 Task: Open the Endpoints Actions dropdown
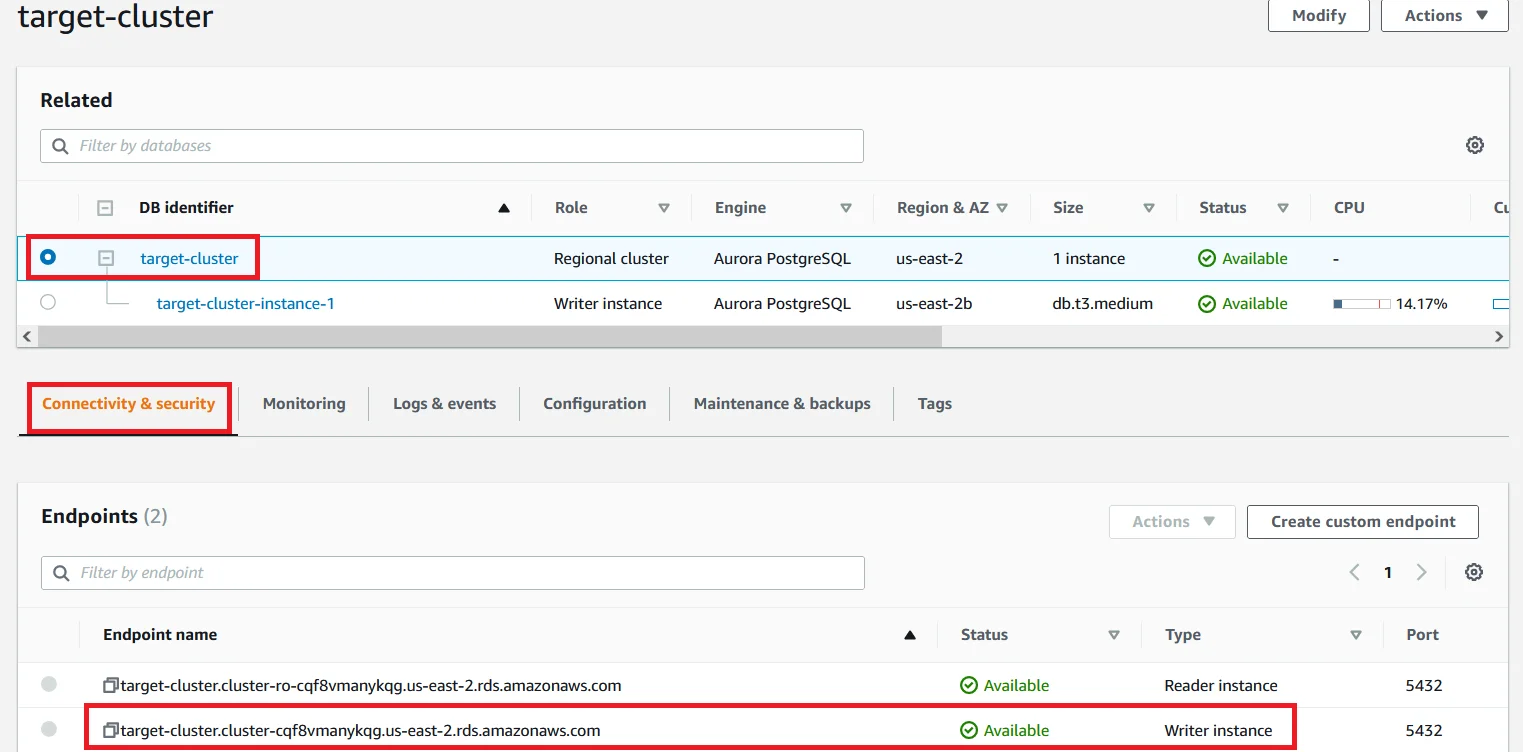[x=1172, y=521]
